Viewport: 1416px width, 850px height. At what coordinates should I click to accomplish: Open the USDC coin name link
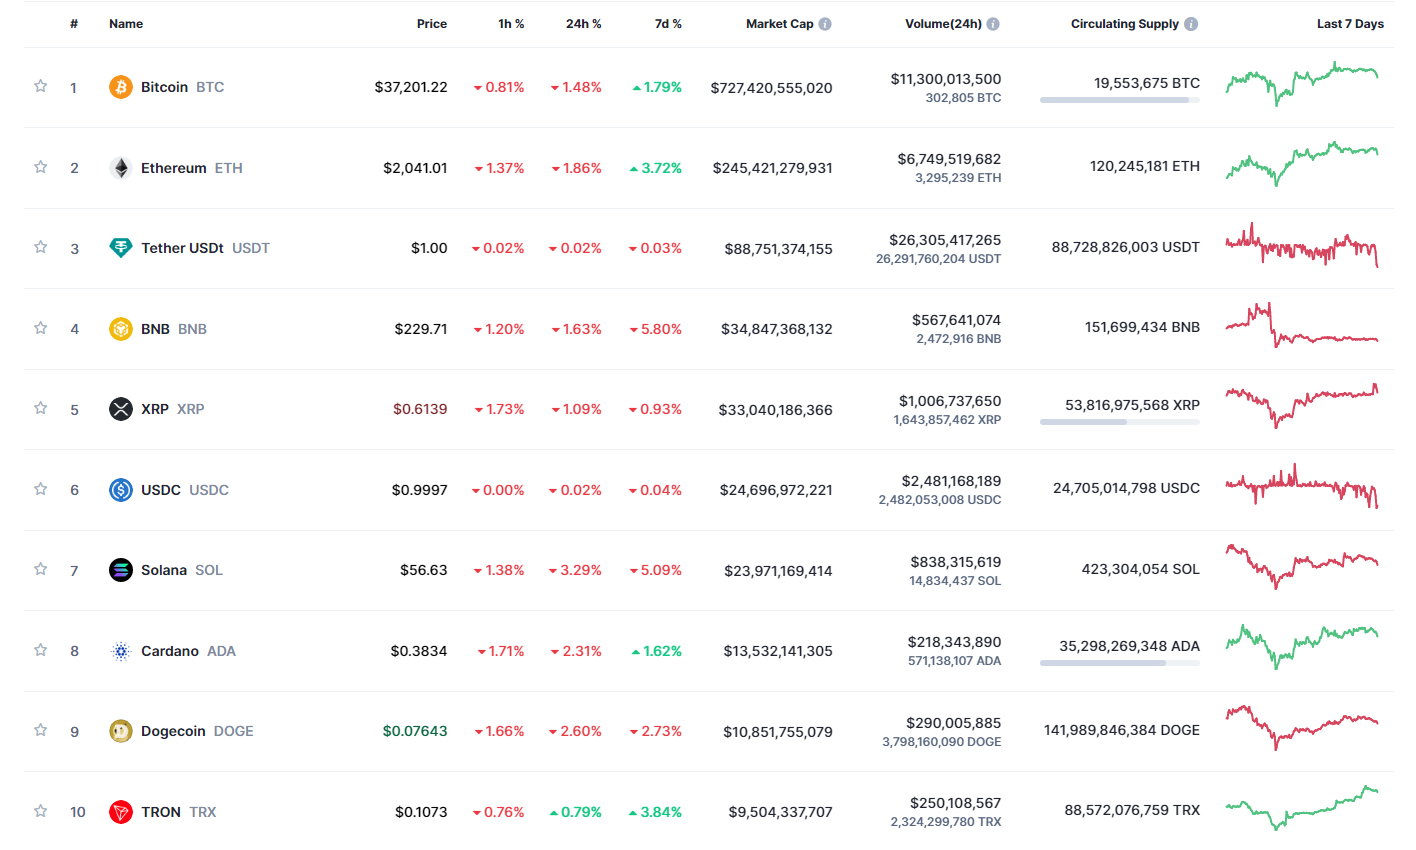tap(161, 490)
